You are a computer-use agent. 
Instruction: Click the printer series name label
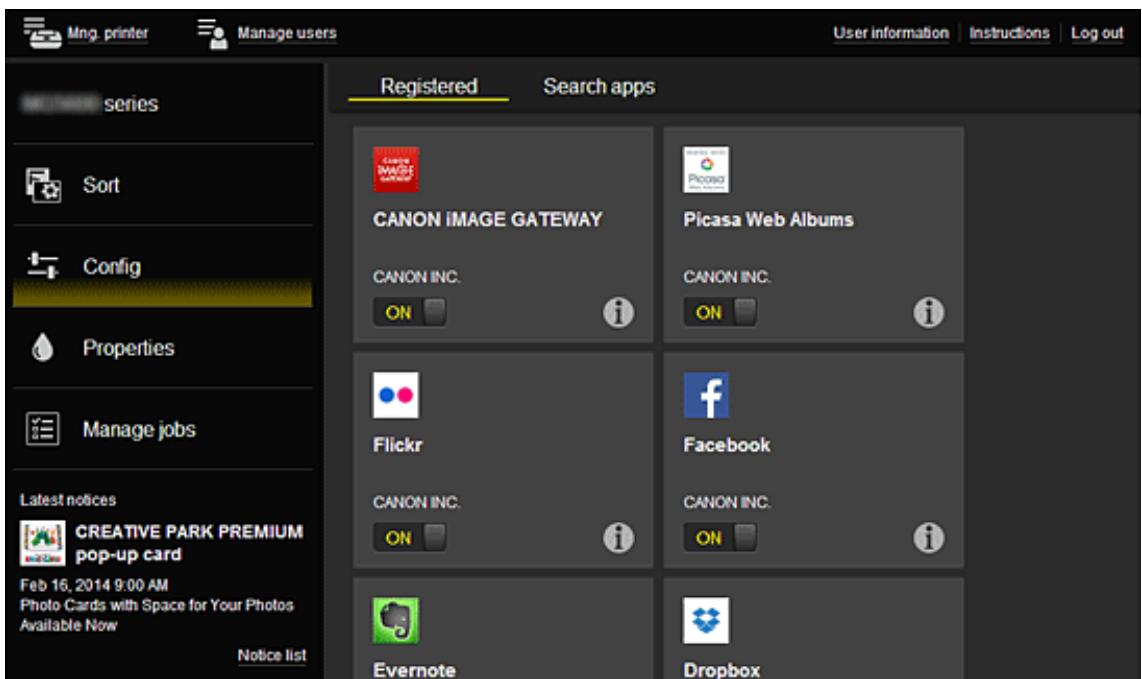90,103
